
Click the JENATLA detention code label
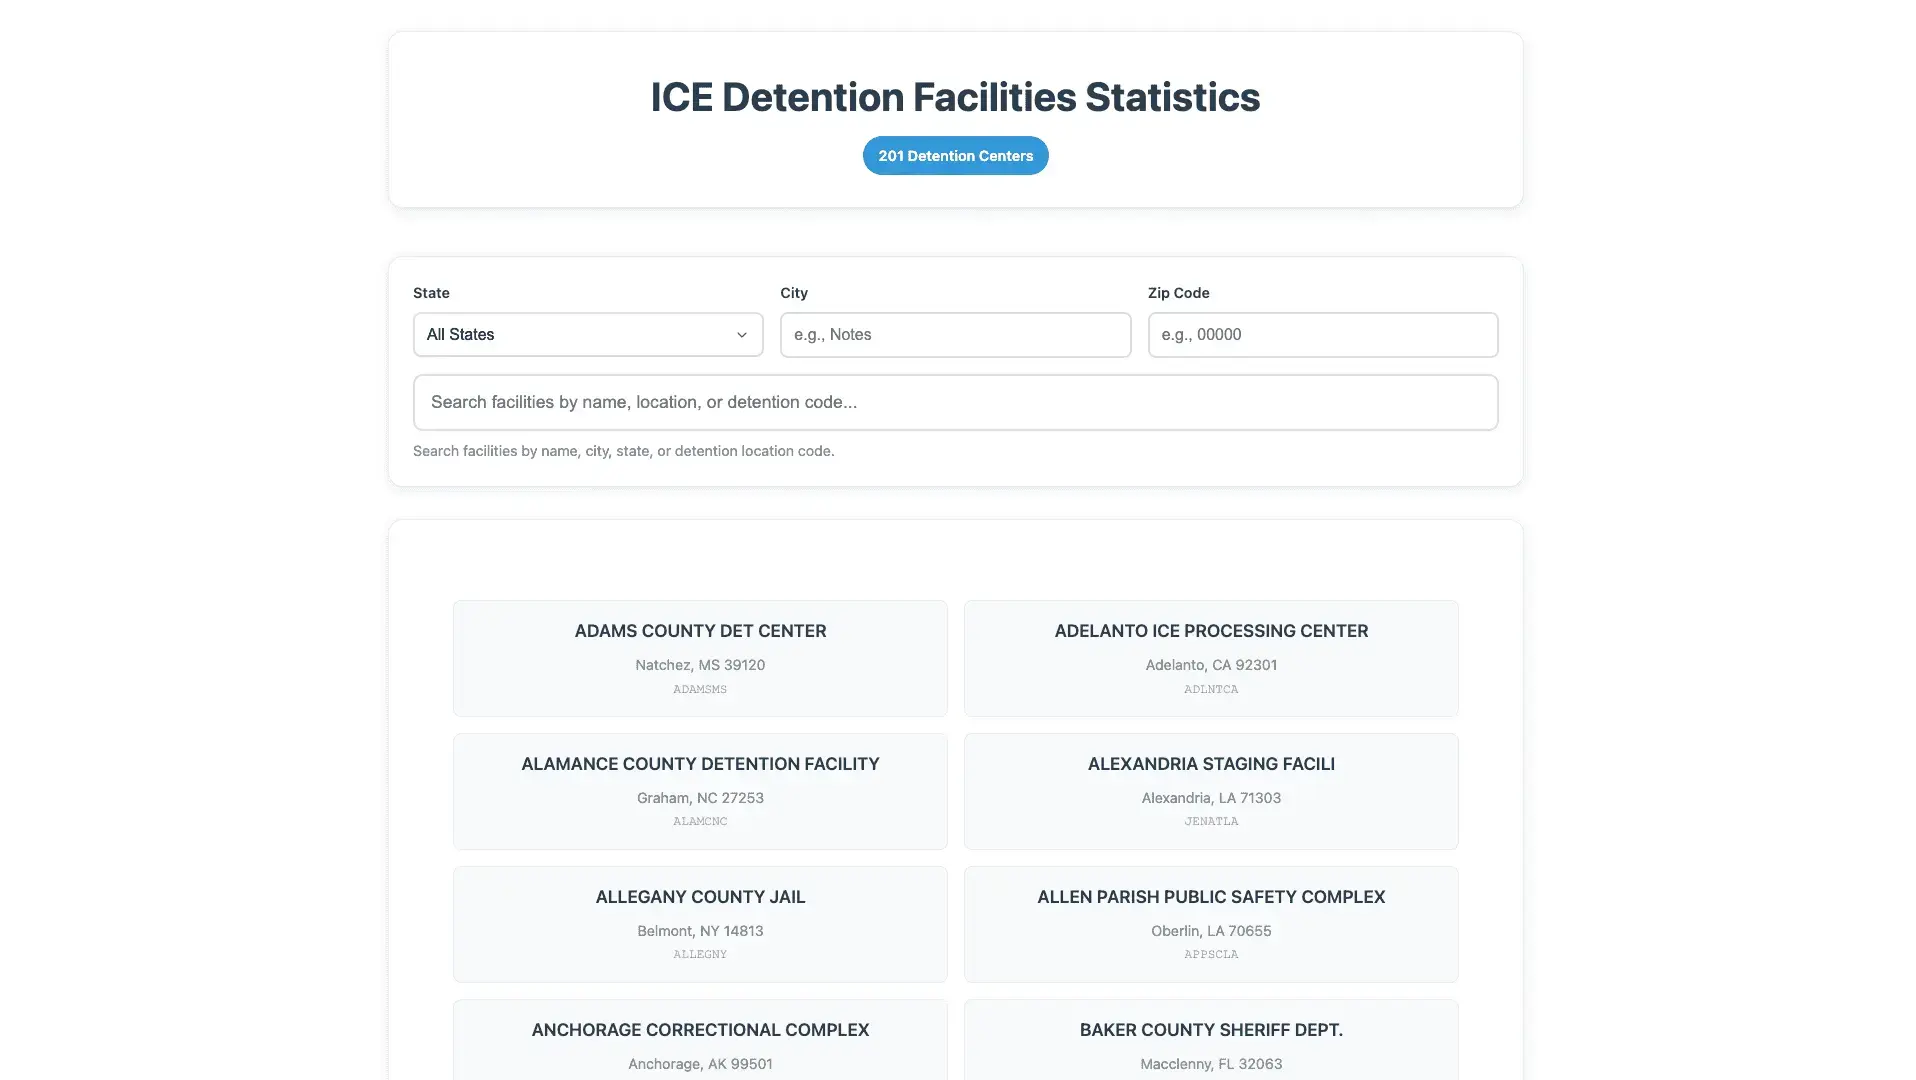point(1210,820)
